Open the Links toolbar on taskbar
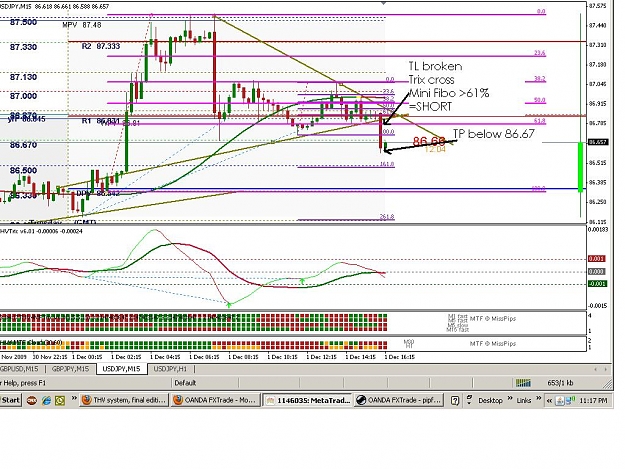Screen dimensions: 625x469 (x=524, y=400)
